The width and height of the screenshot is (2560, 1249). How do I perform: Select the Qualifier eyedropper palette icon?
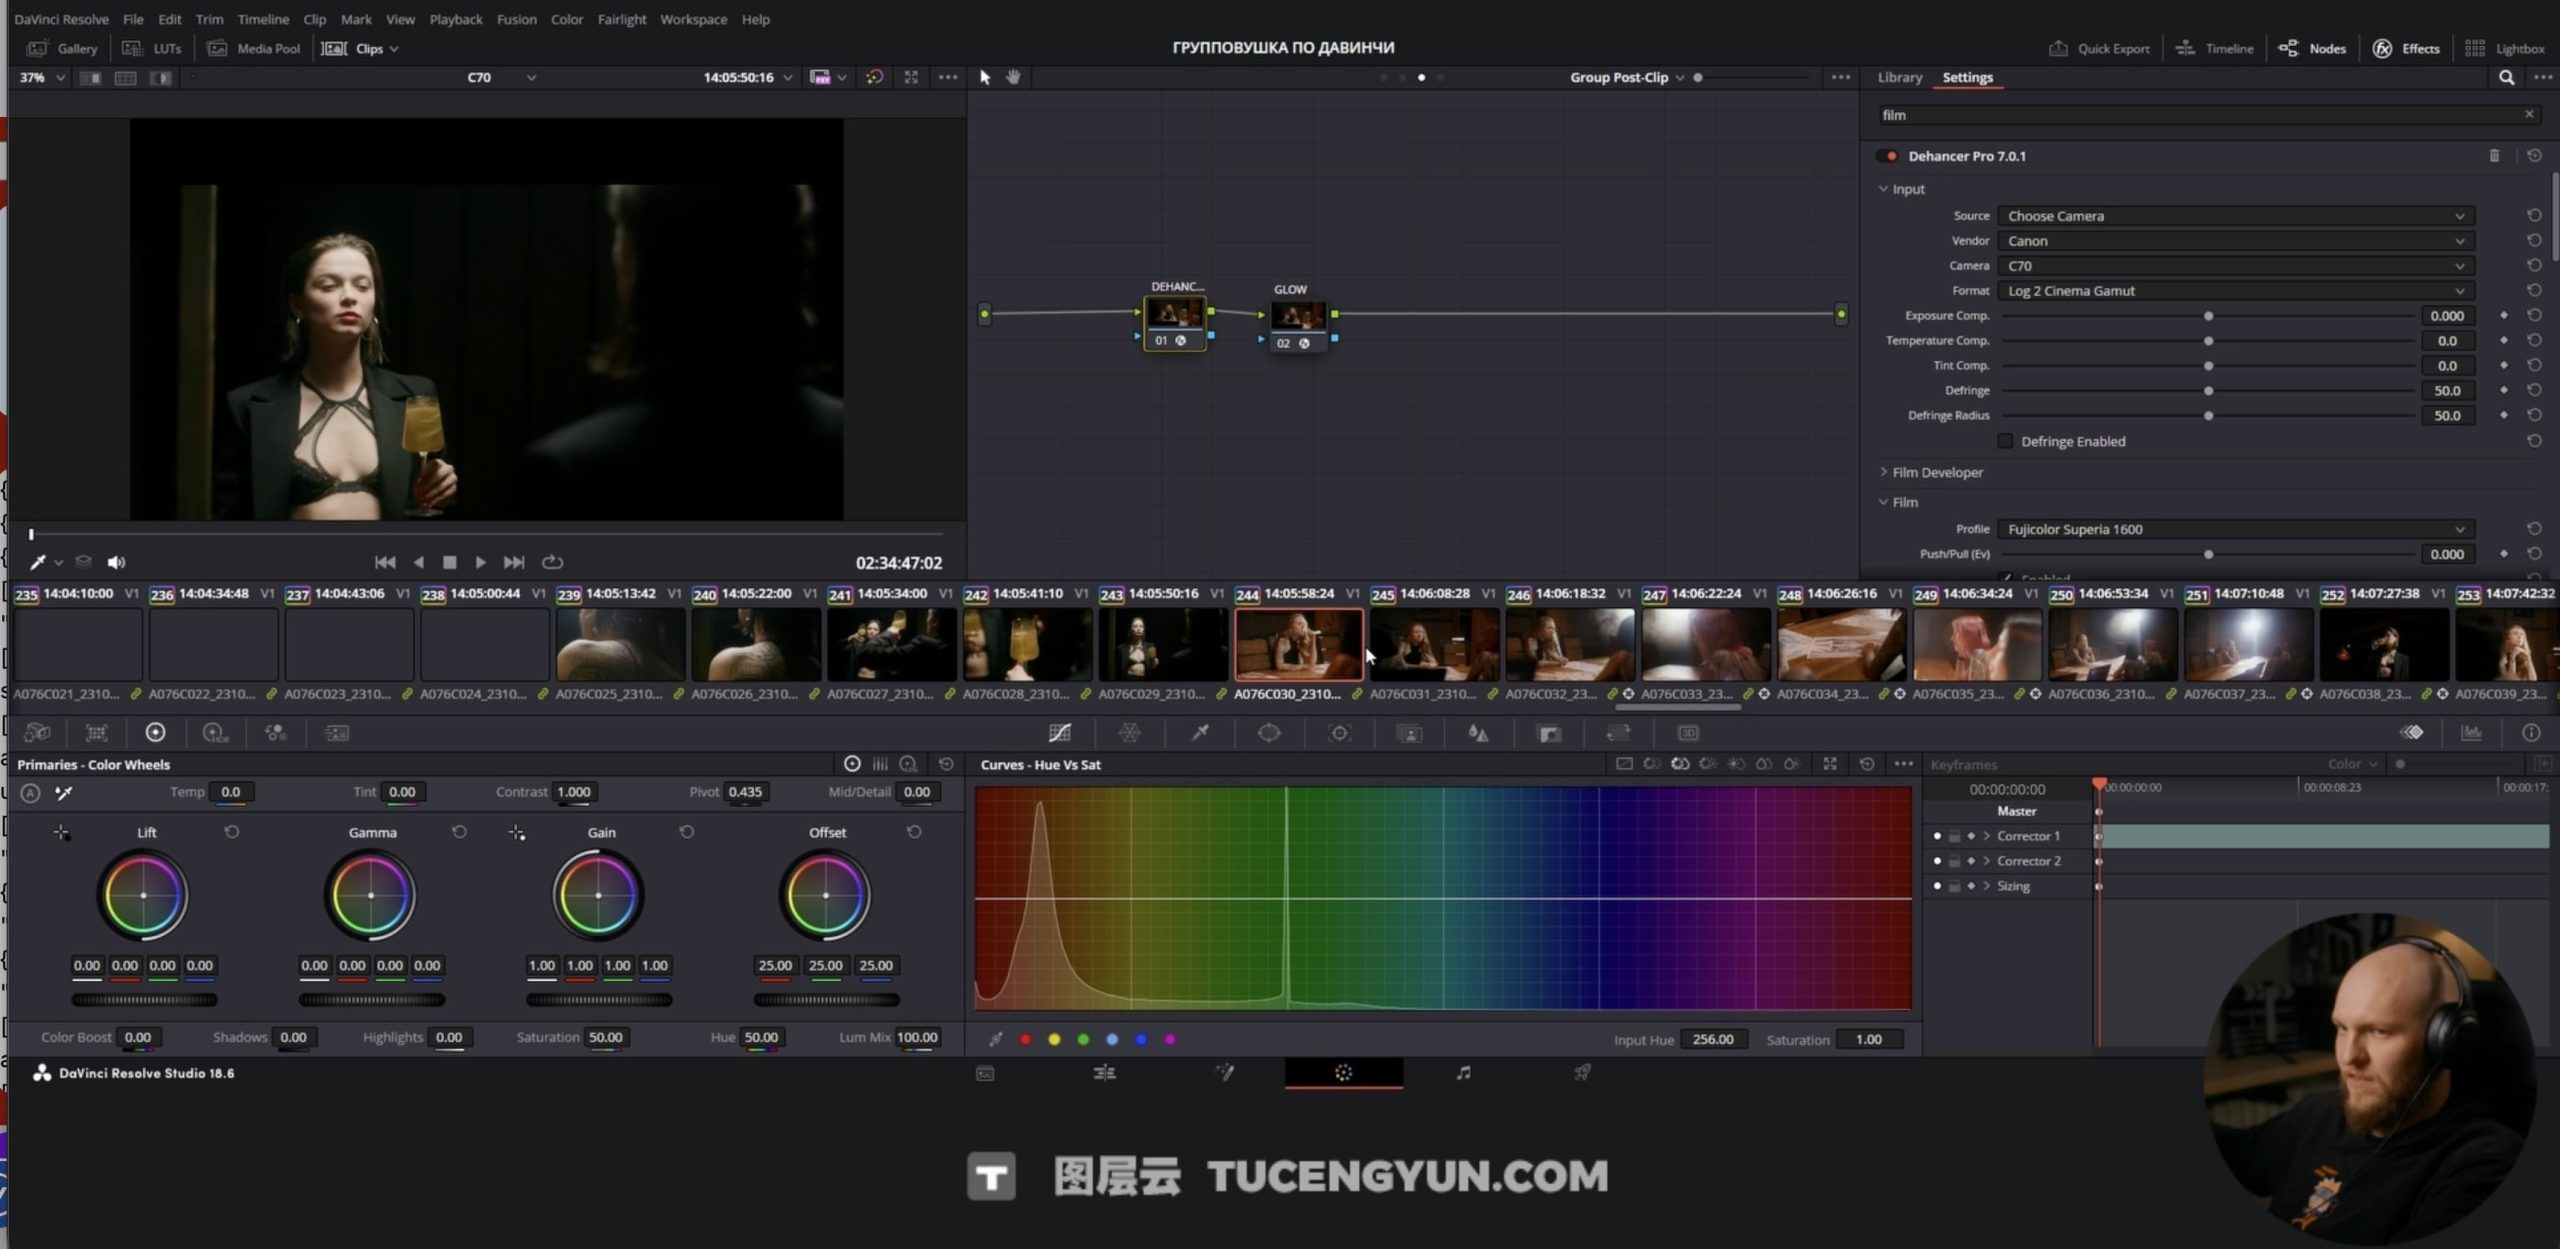tap(1200, 733)
